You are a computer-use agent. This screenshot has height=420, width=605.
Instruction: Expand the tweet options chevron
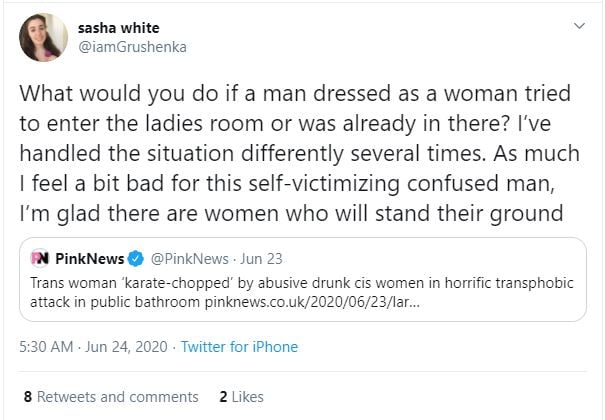tap(577, 27)
